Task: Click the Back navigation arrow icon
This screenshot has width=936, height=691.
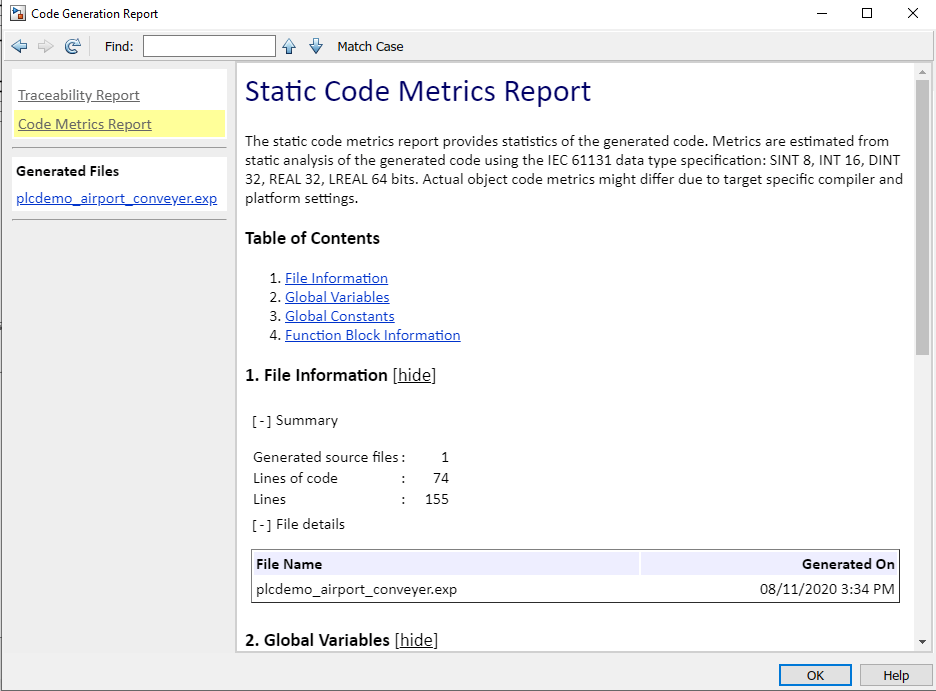Action: 19,46
